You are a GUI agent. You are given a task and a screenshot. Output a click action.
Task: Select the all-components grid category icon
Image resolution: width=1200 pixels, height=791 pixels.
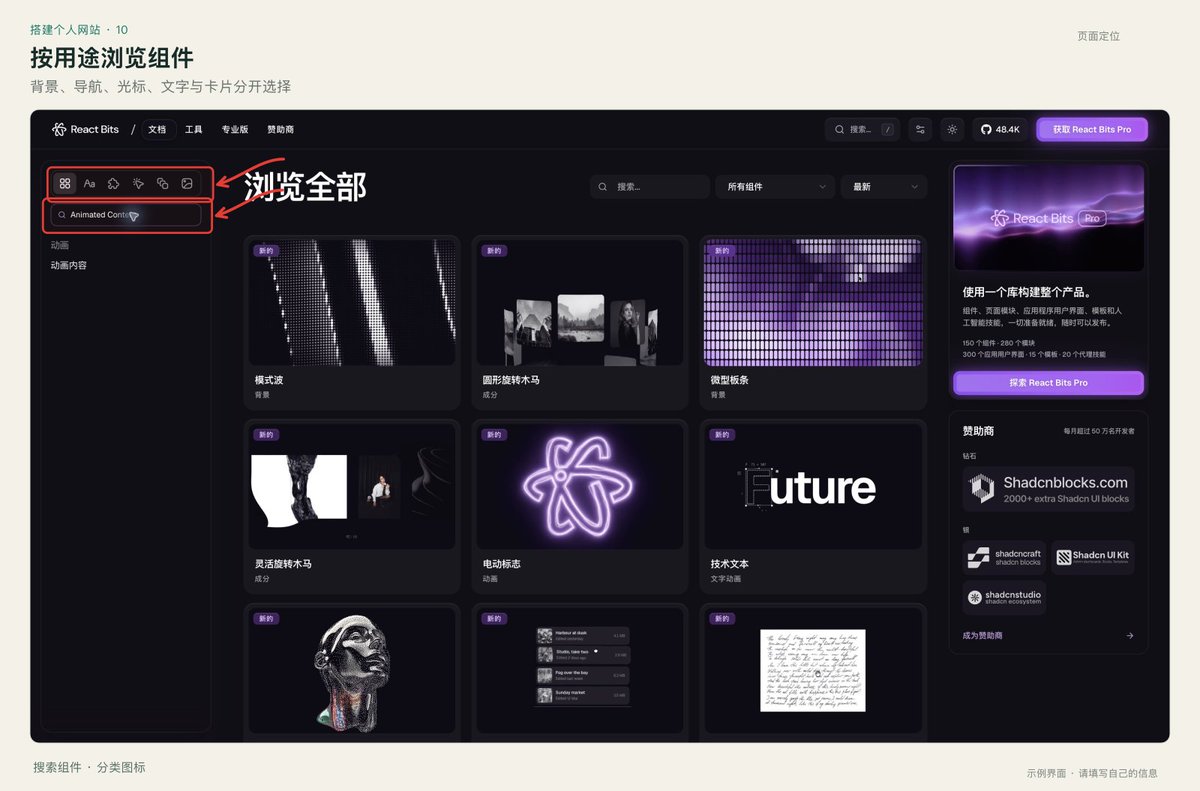click(65, 184)
